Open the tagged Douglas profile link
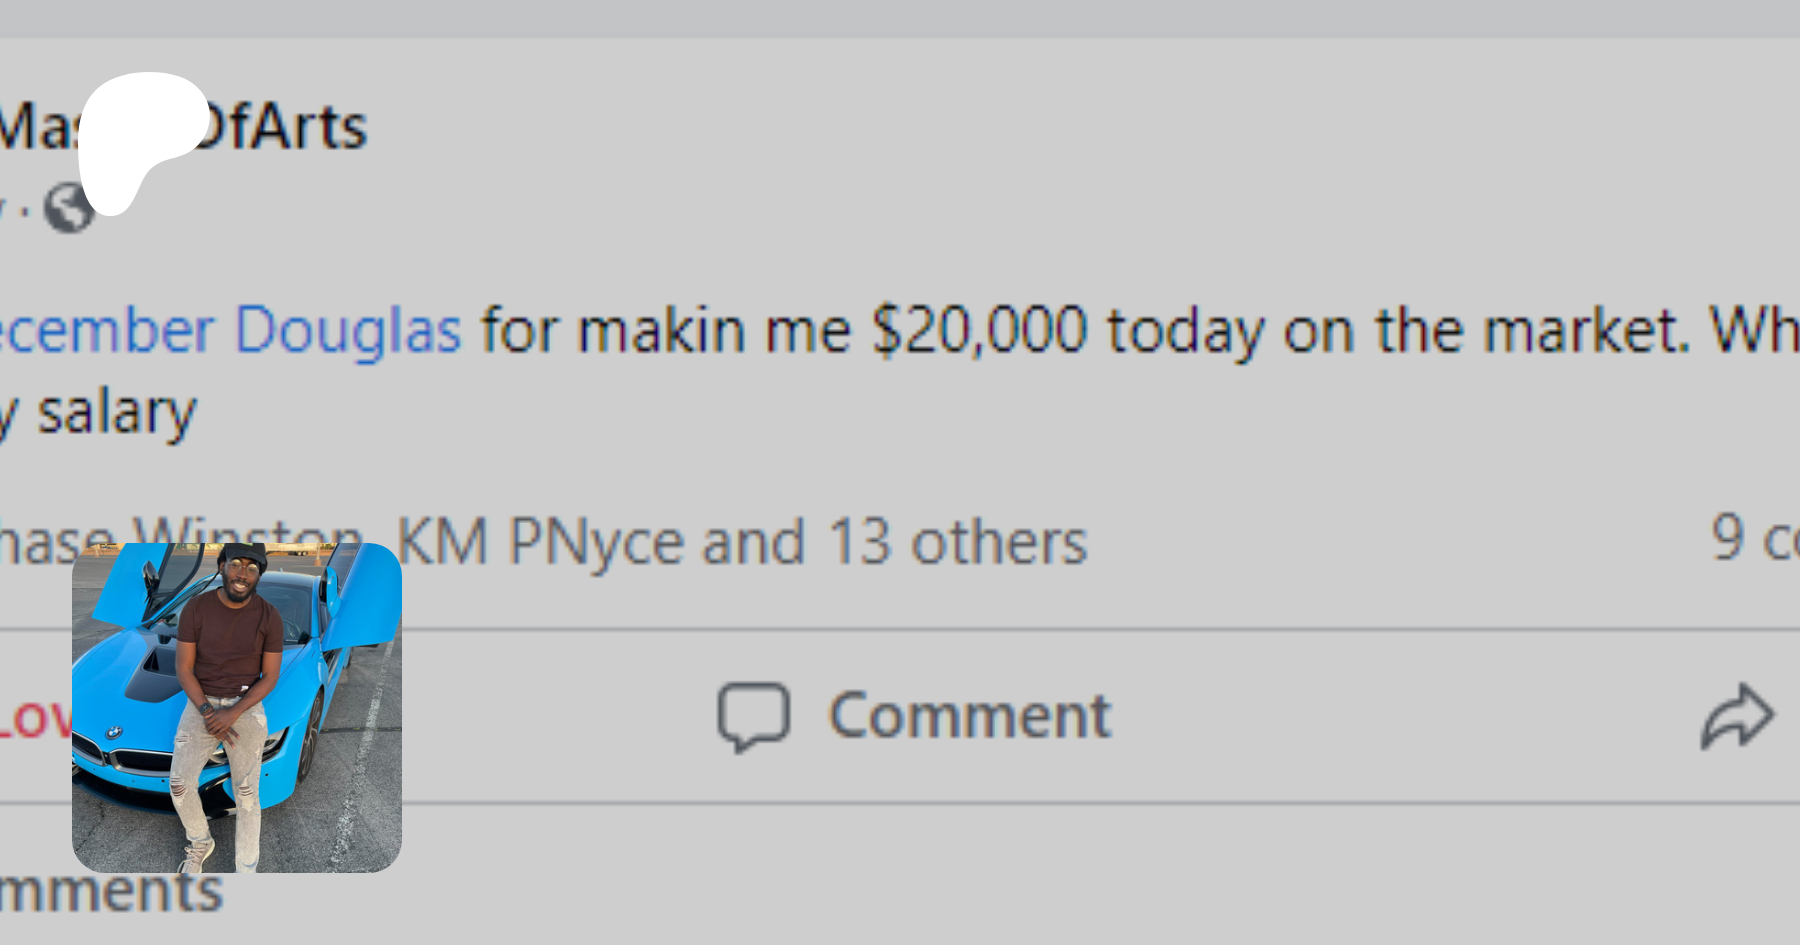The height and width of the screenshot is (945, 1800). [347, 330]
